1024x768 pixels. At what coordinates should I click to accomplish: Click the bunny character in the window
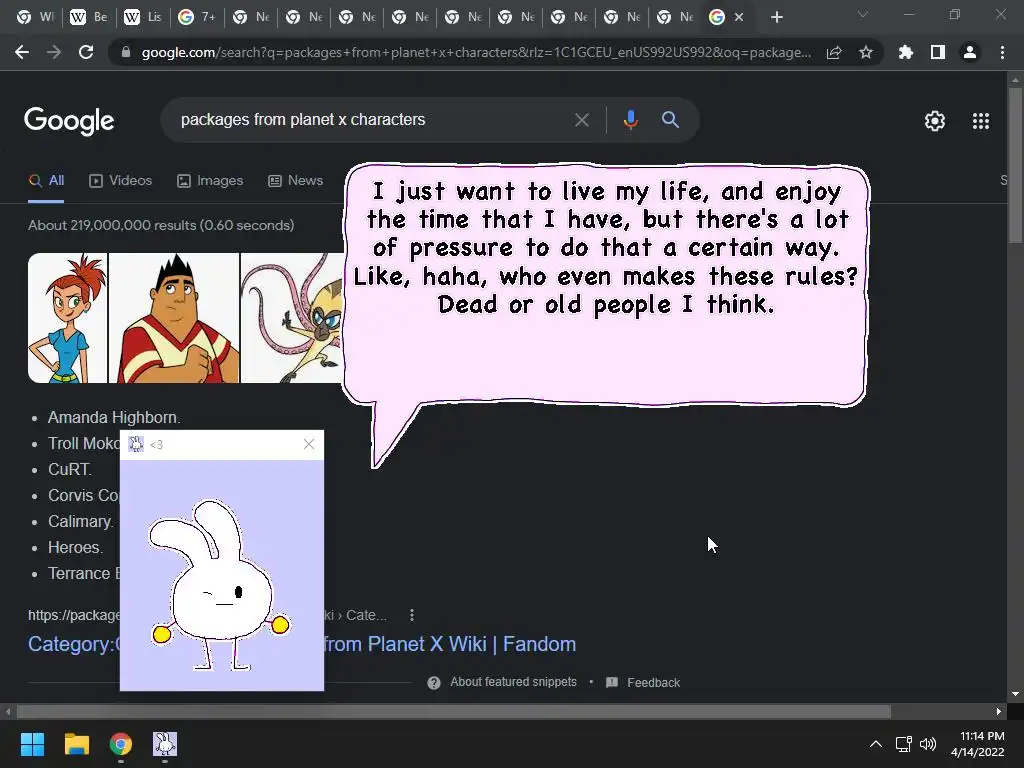[220, 586]
